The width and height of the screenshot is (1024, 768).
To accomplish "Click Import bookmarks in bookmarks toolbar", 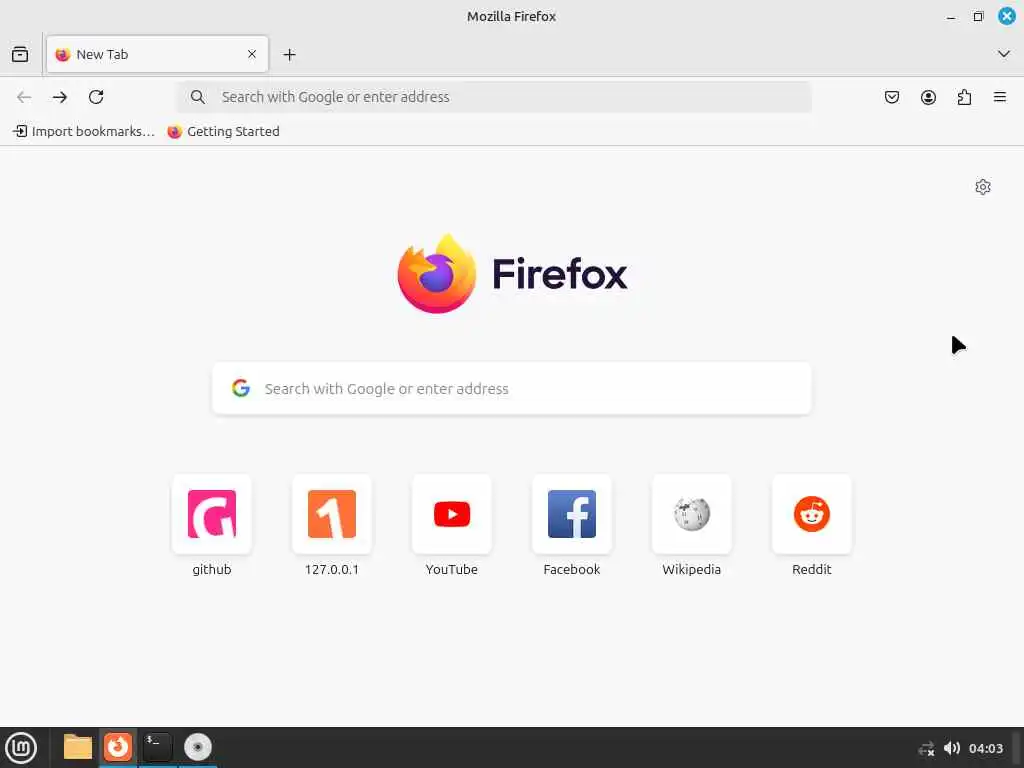I will coord(84,131).
